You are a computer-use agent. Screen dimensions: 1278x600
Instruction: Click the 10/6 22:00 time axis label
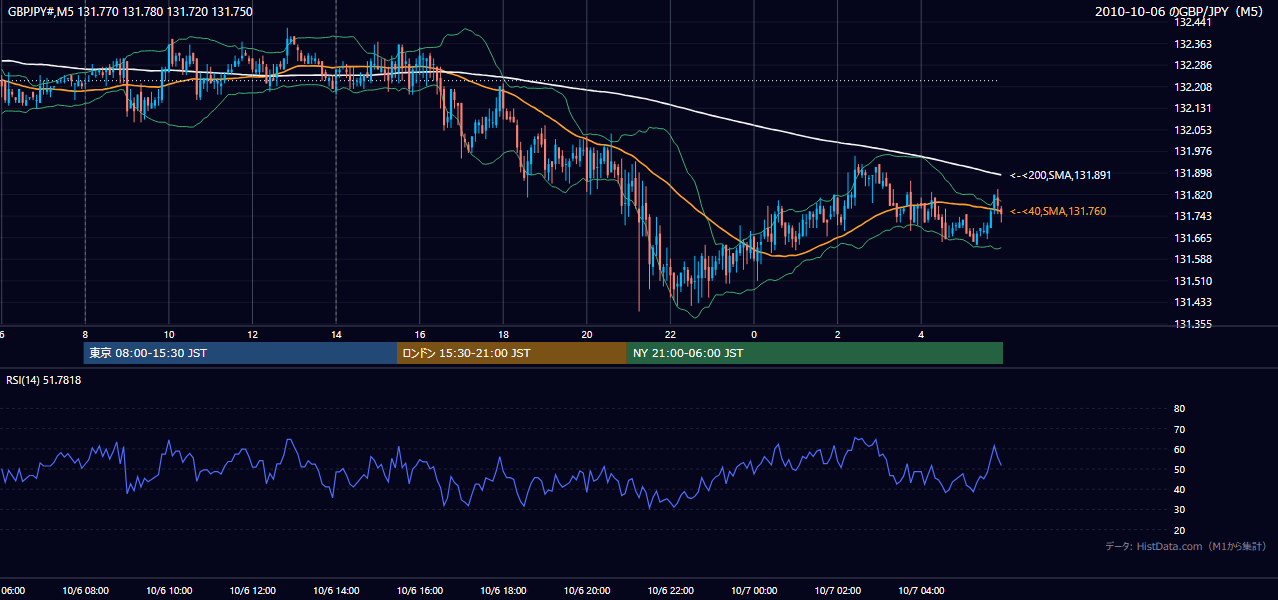pos(670,591)
